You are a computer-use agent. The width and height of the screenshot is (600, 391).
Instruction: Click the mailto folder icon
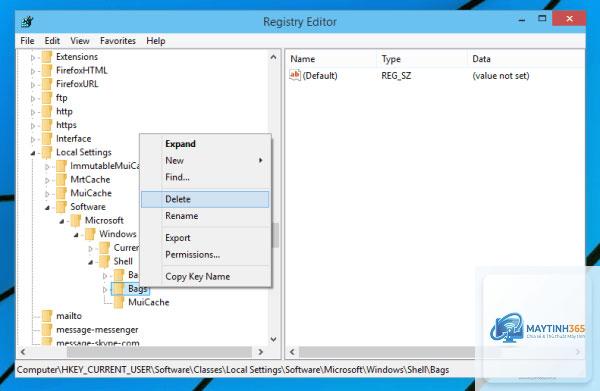47,316
